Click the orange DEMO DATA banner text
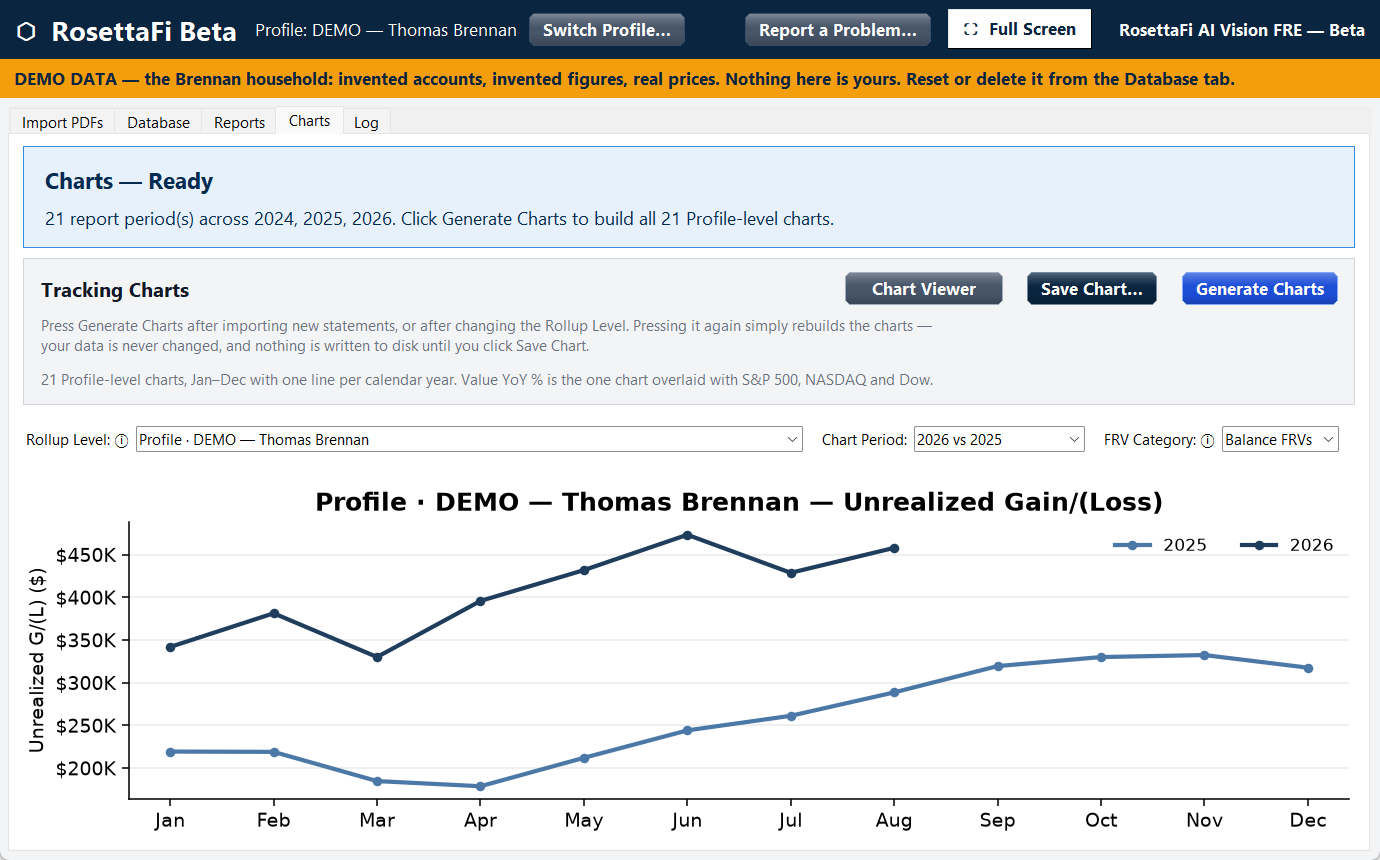1380x860 pixels. 625,79
